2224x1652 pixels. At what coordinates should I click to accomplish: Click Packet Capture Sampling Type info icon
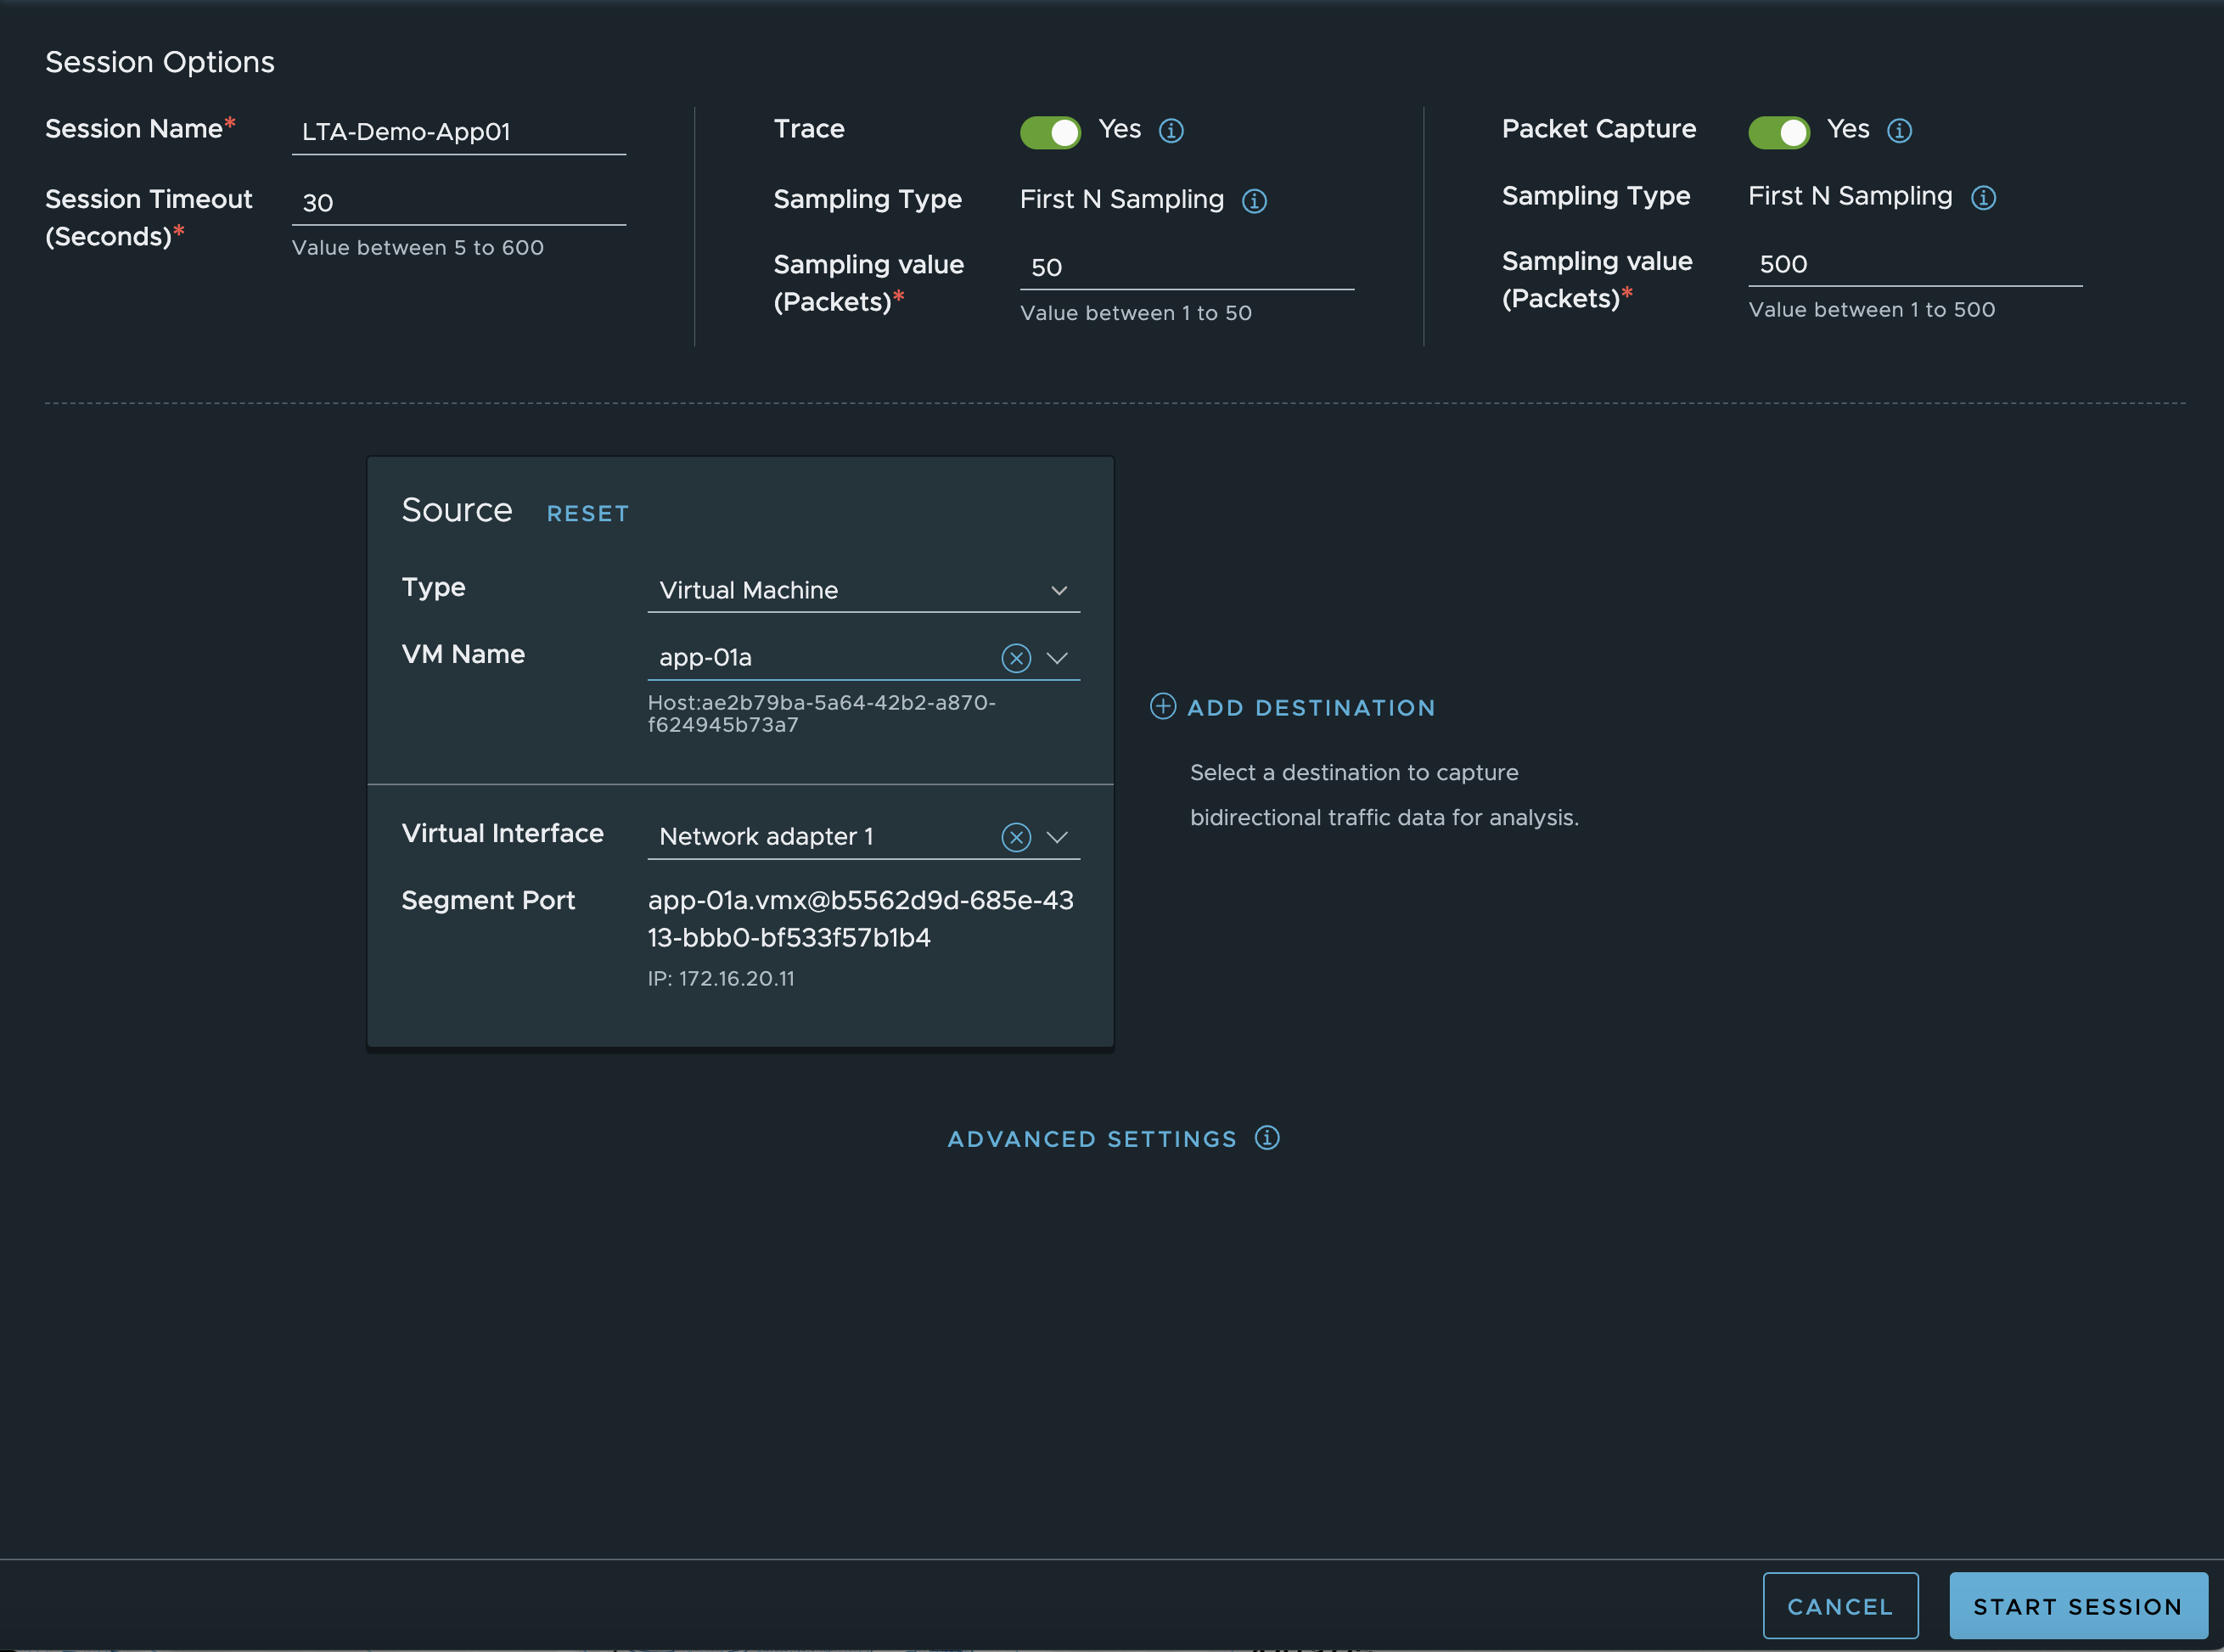tap(1983, 198)
